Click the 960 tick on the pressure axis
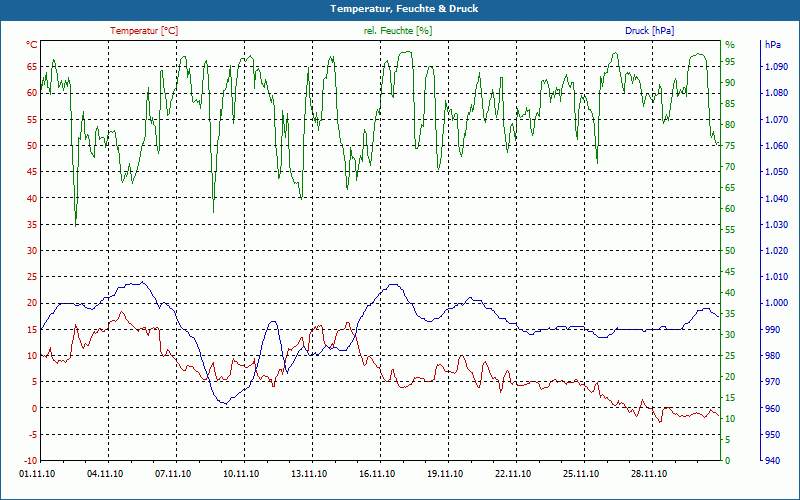 click(773, 408)
